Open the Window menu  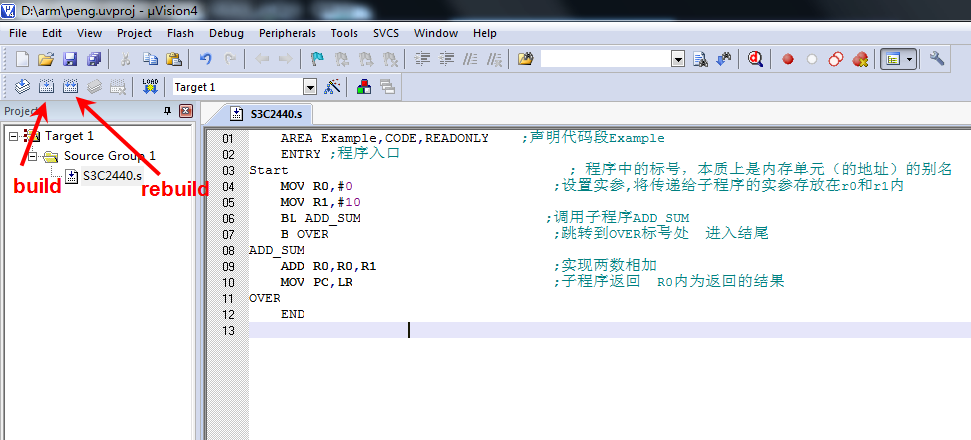click(x=436, y=33)
